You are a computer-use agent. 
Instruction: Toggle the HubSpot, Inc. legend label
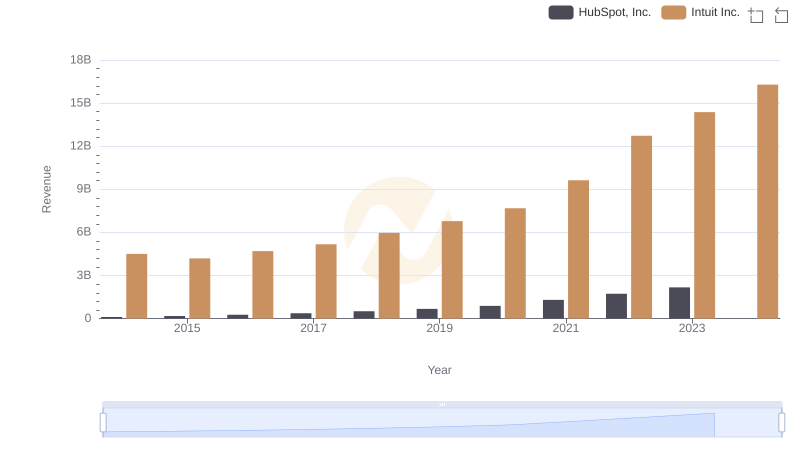pyautogui.click(x=614, y=12)
